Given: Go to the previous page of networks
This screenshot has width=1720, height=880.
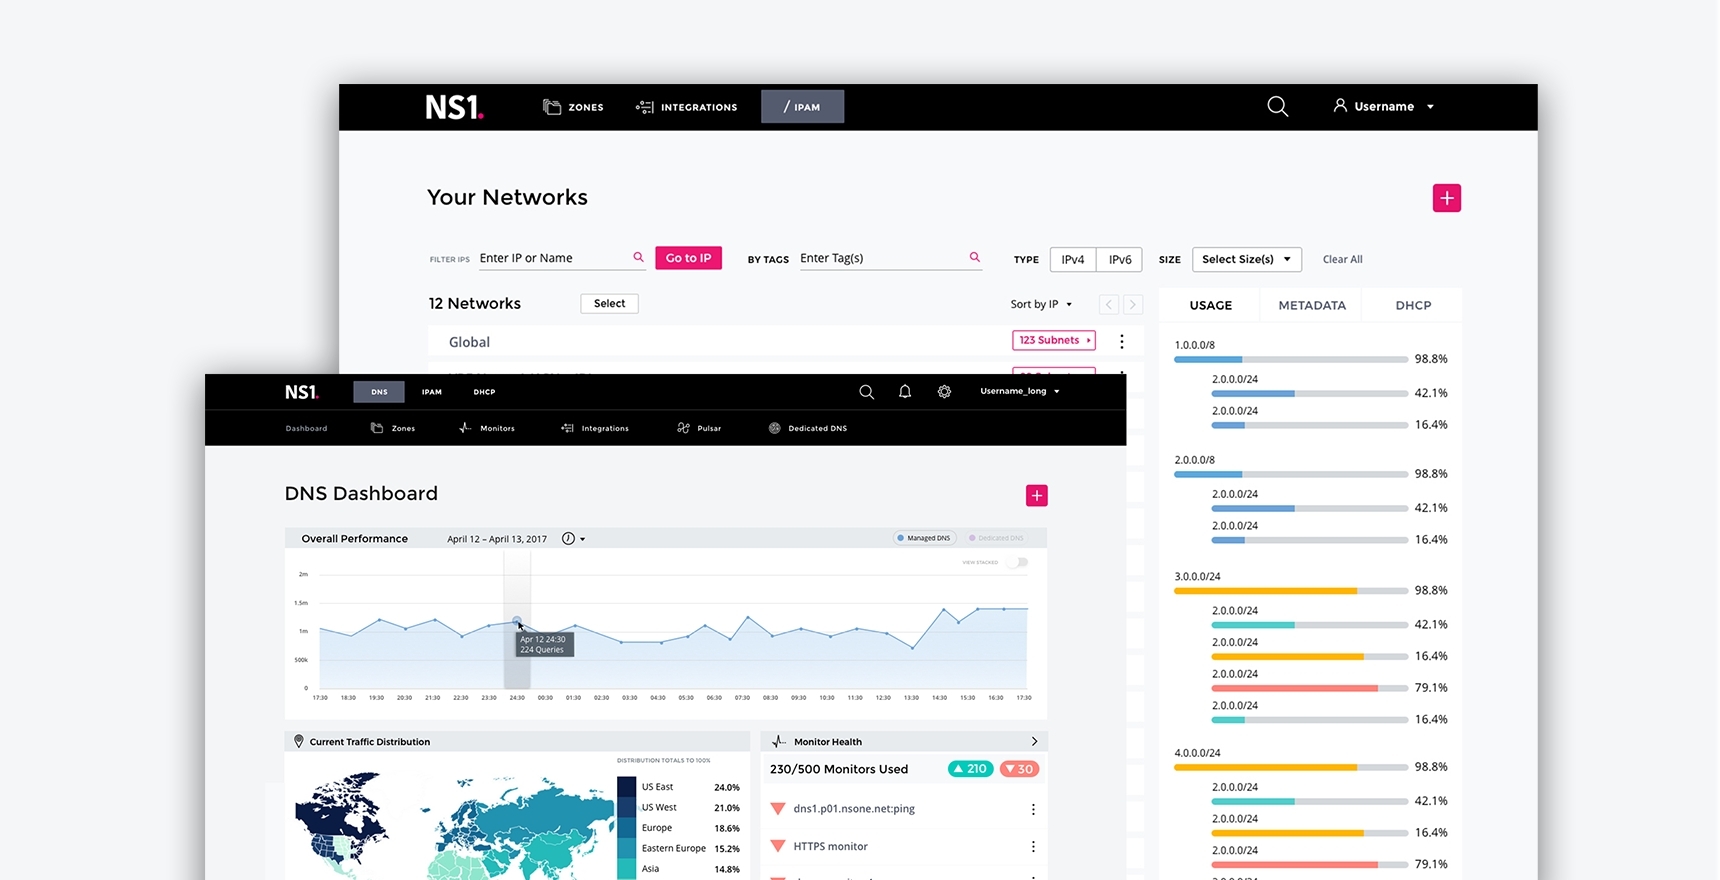Looking at the screenshot, I should click(1108, 304).
